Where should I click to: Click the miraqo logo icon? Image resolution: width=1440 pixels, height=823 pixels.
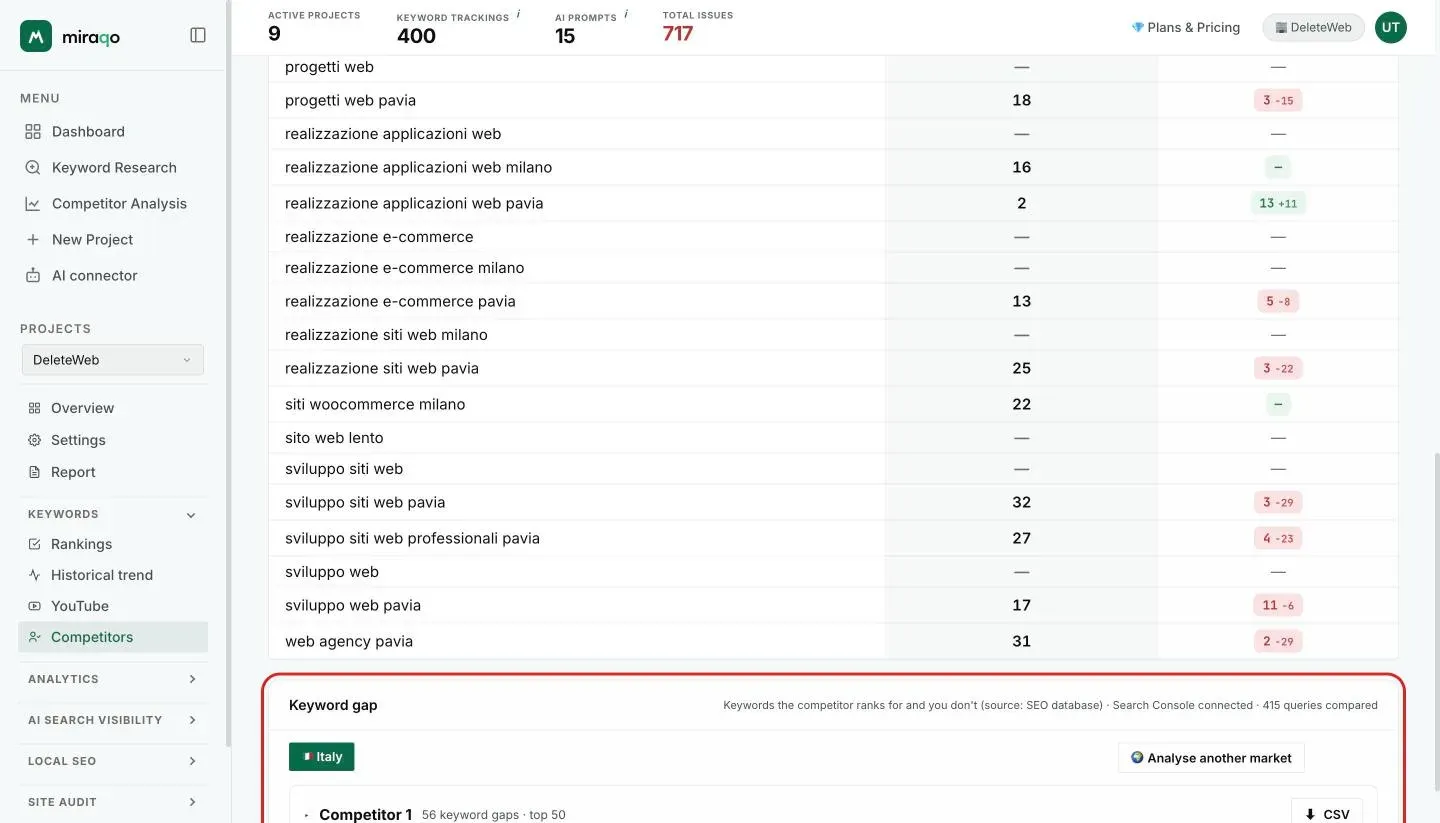[36, 36]
